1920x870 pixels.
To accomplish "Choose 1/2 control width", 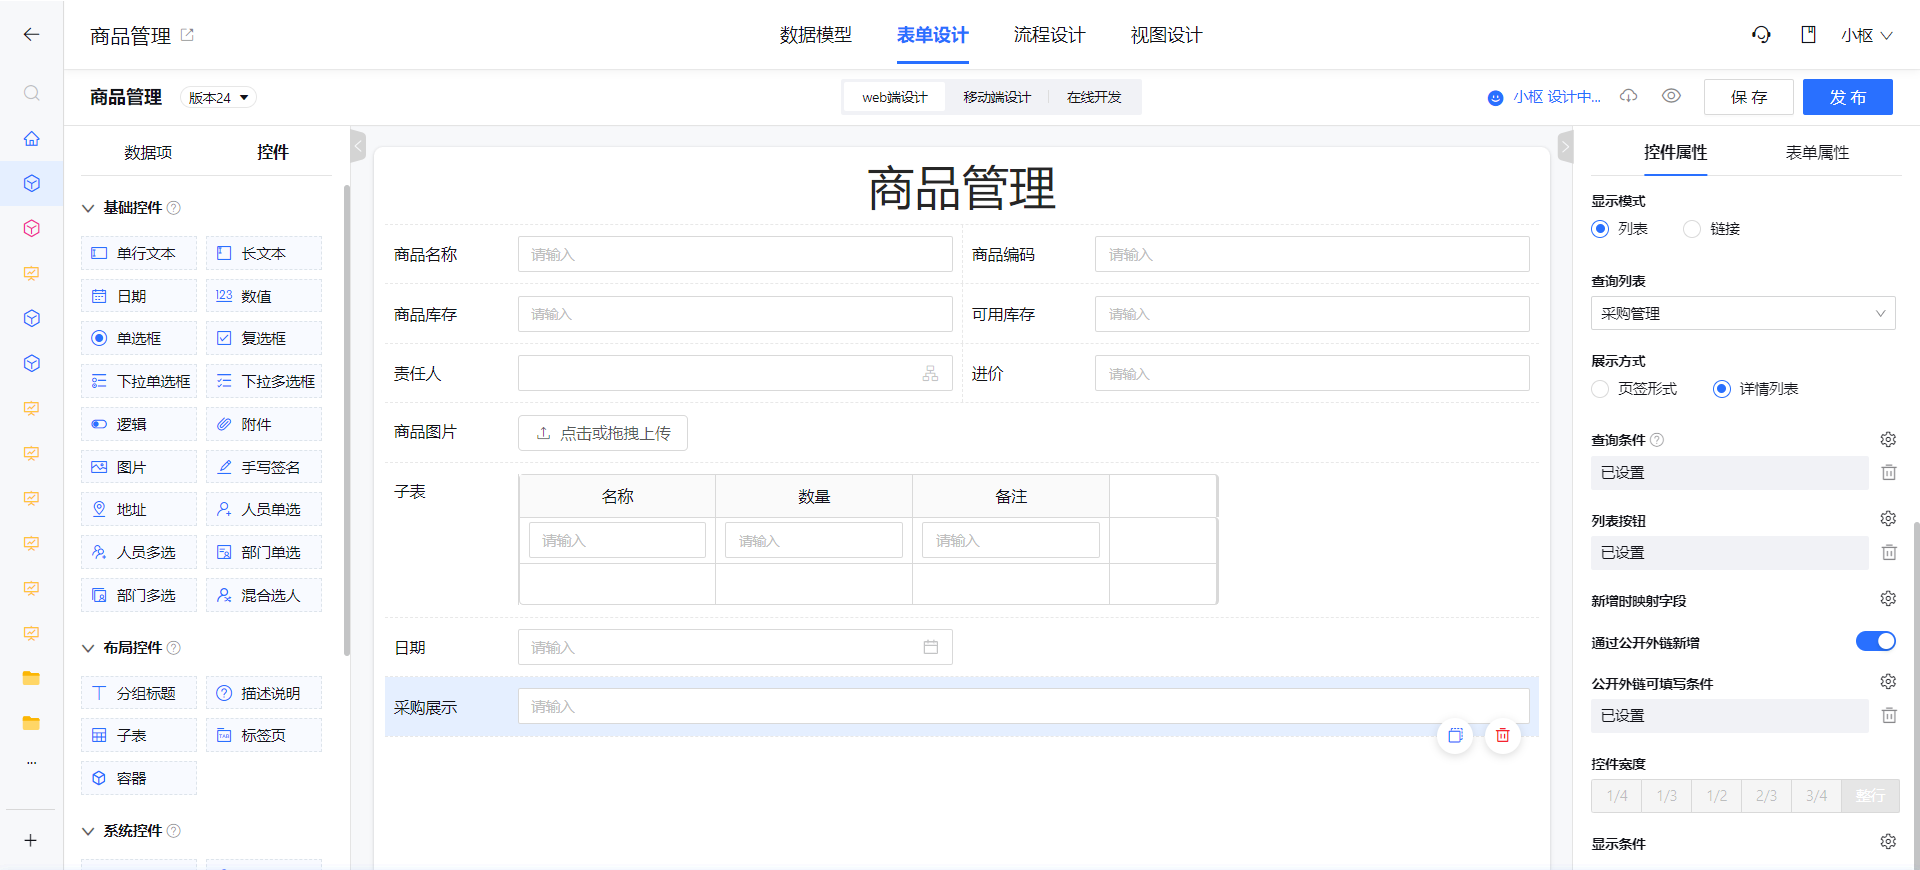I will 1717,796.
